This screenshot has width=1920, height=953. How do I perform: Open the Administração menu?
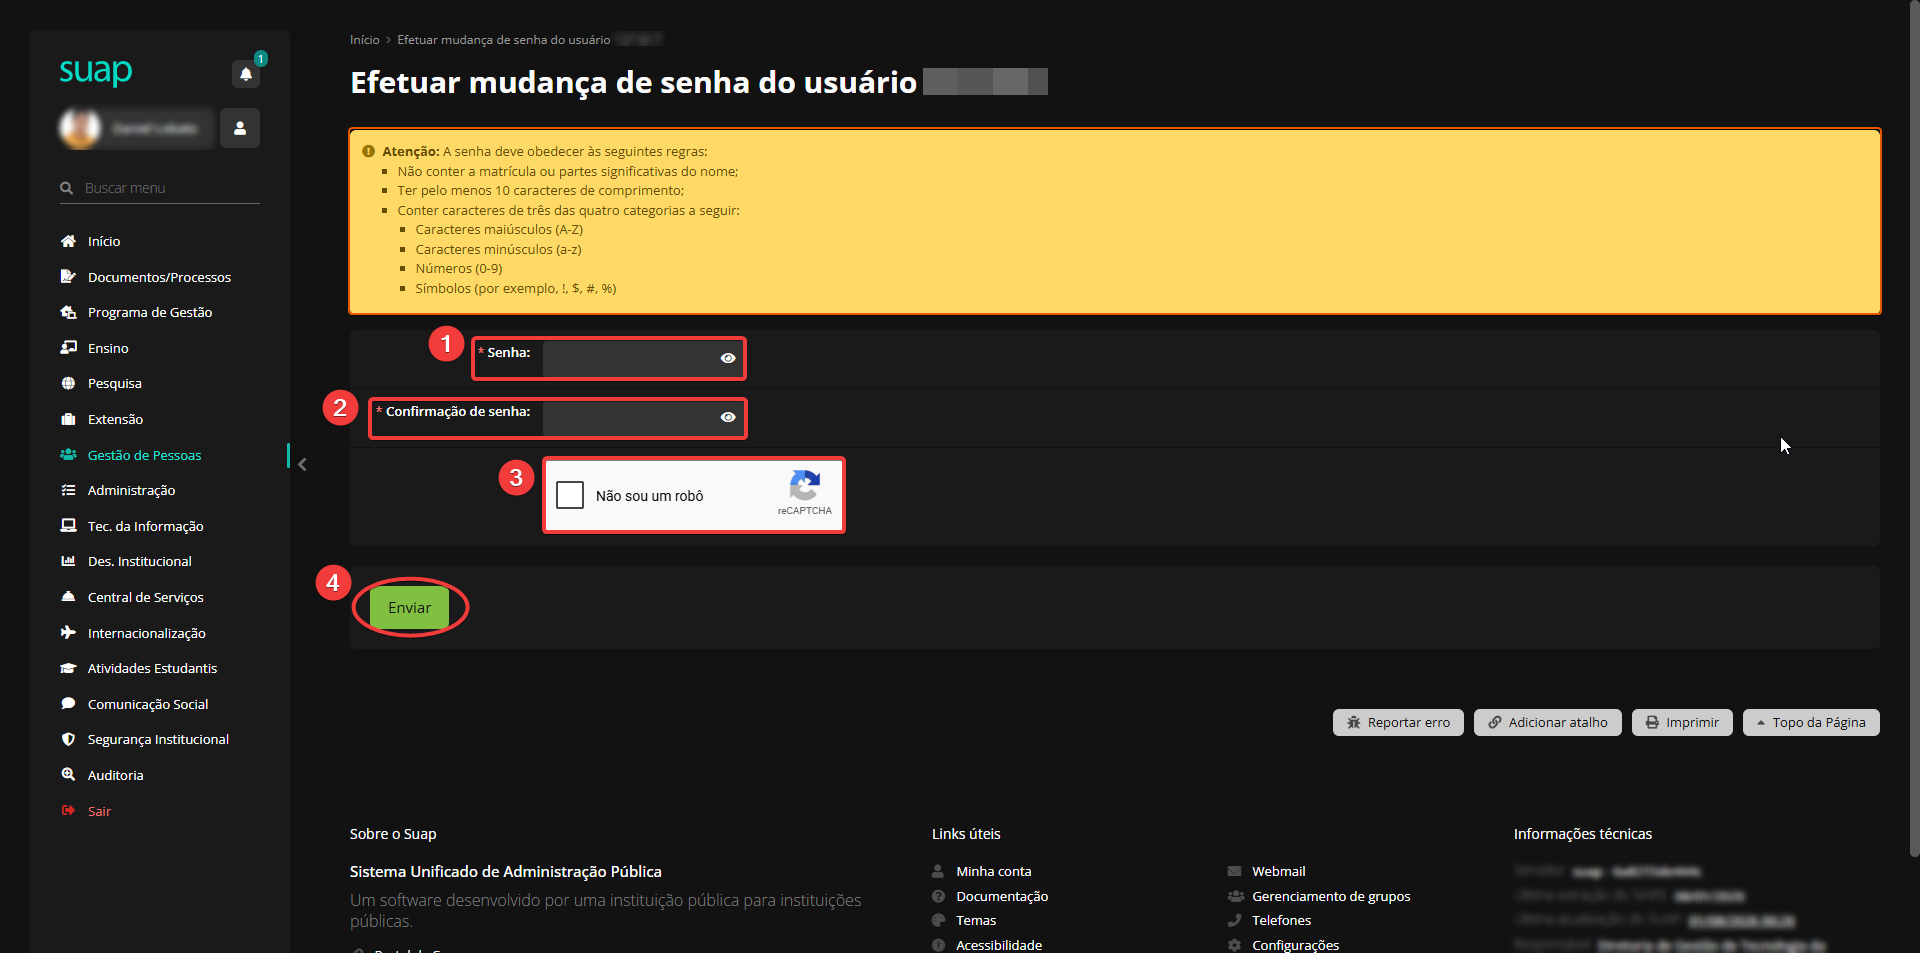tap(131, 490)
